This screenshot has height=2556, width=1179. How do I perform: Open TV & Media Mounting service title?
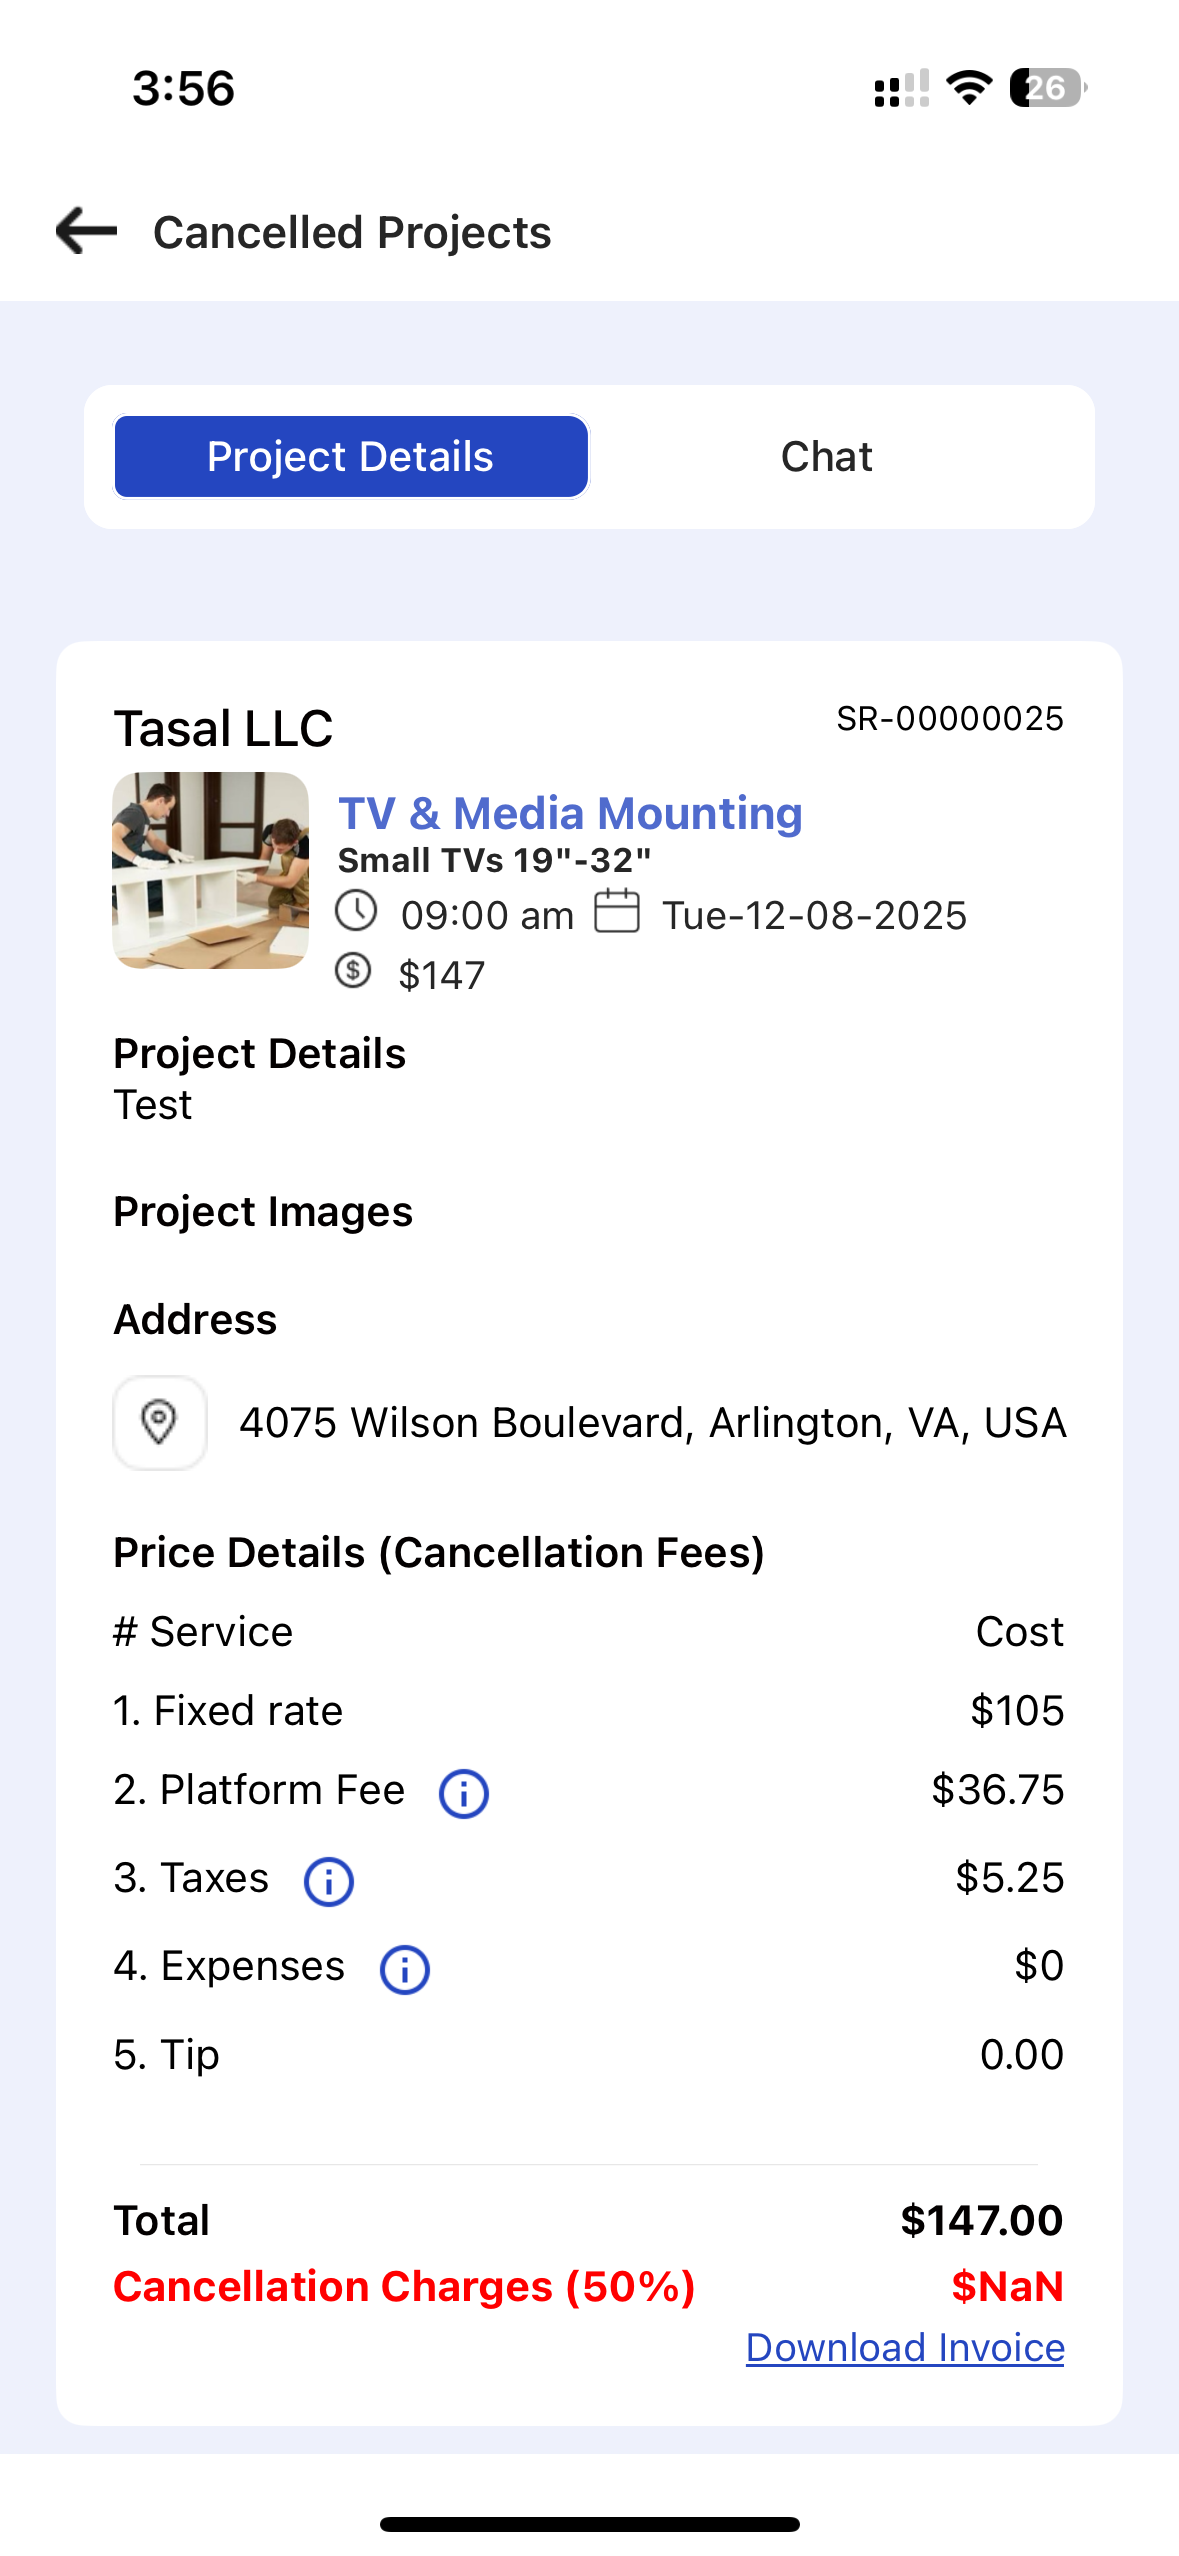click(x=570, y=813)
